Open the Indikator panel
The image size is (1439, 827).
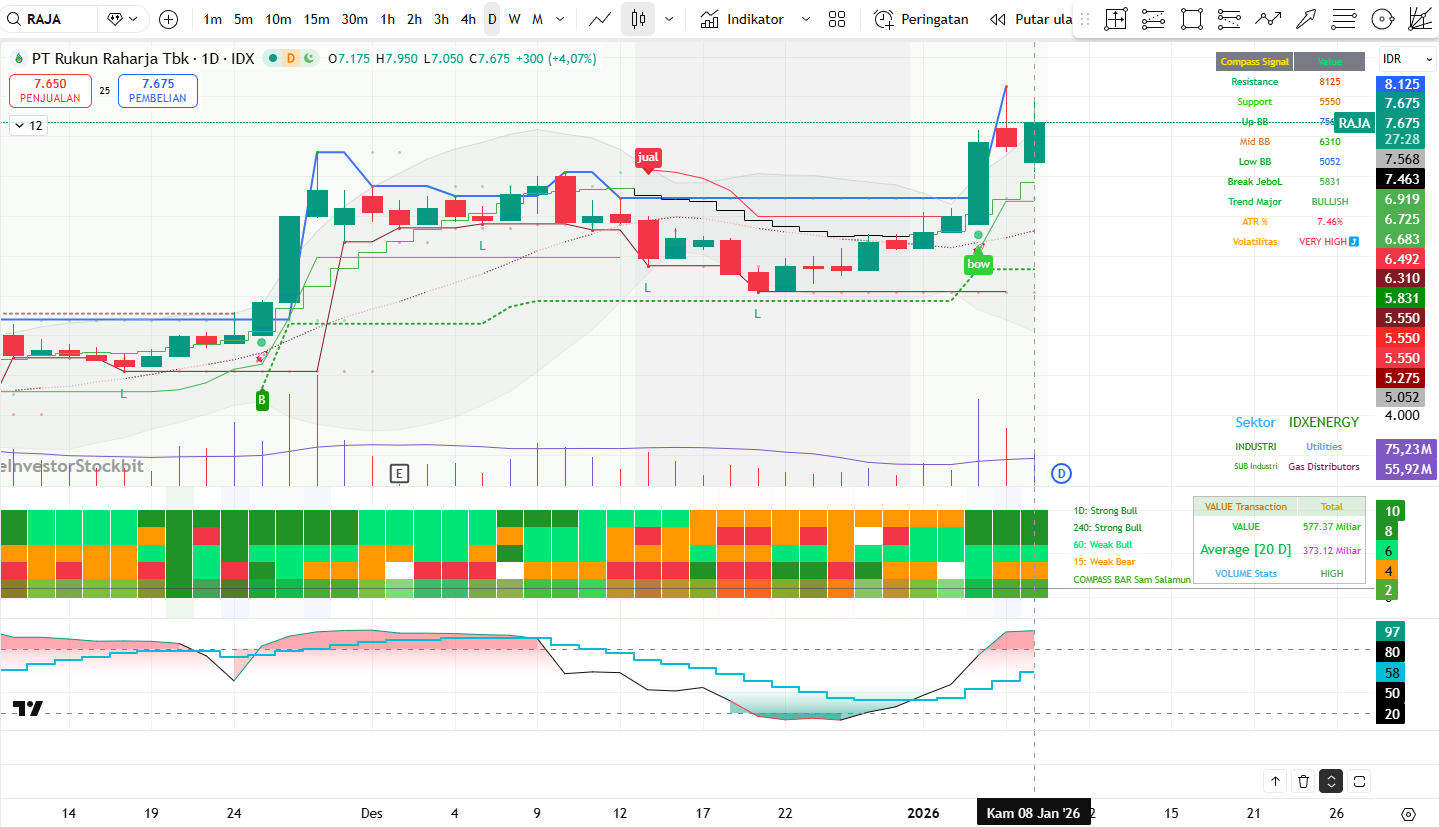pos(742,19)
